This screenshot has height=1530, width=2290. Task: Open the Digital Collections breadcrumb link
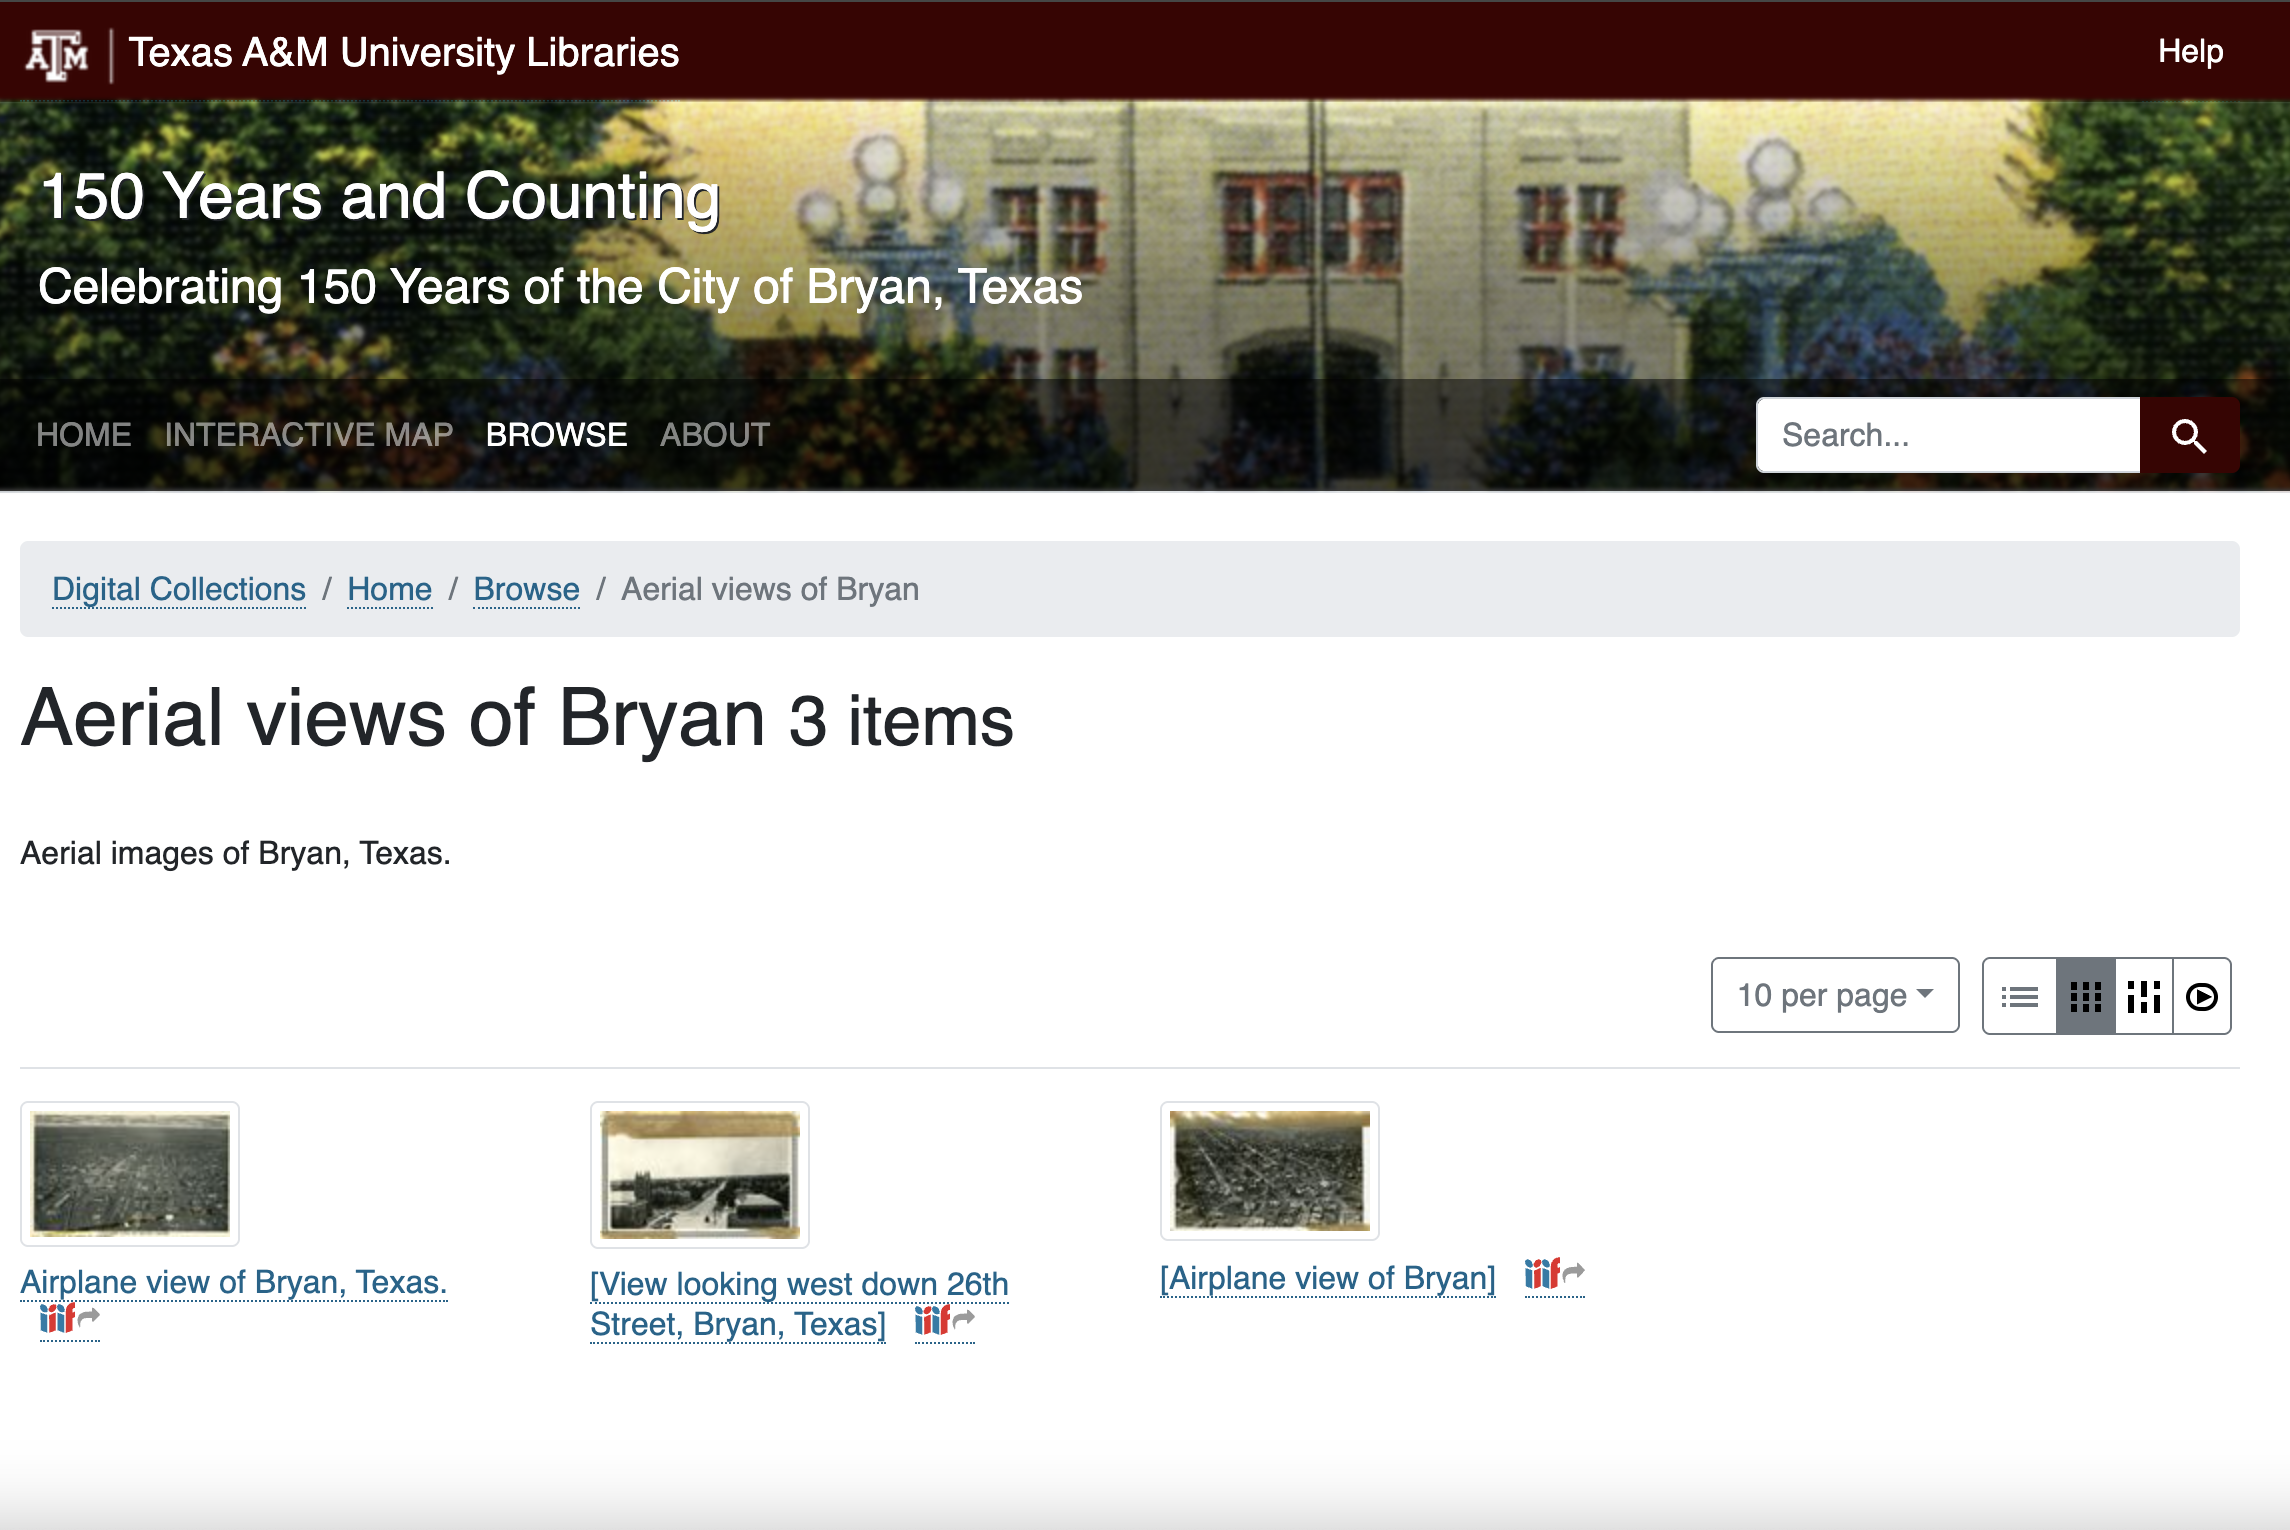click(178, 589)
